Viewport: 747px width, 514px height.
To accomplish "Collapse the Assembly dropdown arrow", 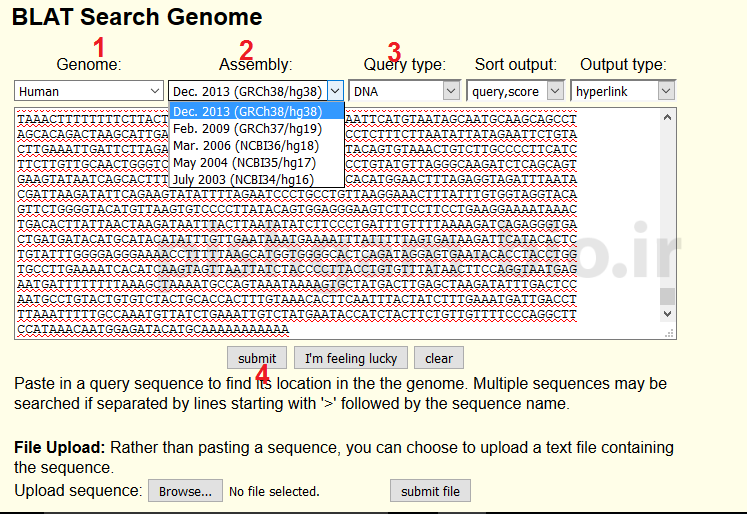I will [335, 91].
